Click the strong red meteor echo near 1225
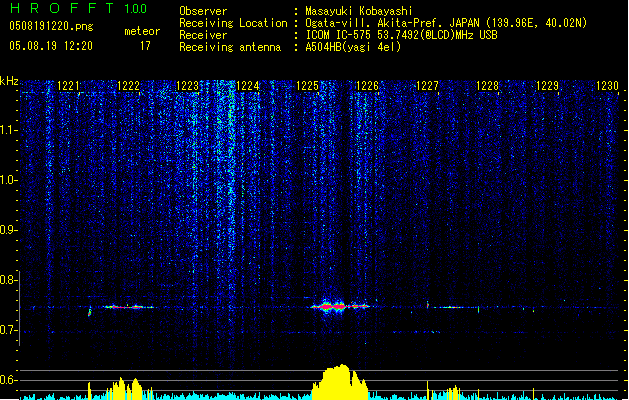The image size is (629, 400). click(339, 307)
